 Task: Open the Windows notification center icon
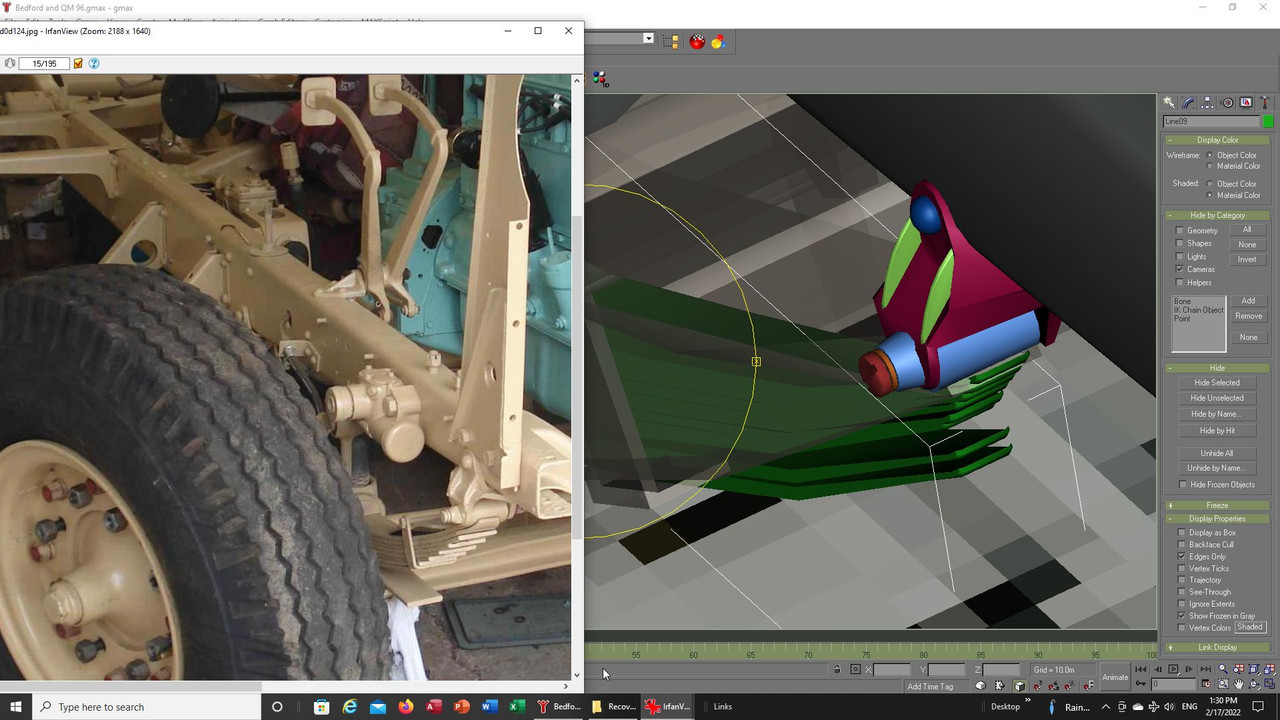click(x=1258, y=706)
